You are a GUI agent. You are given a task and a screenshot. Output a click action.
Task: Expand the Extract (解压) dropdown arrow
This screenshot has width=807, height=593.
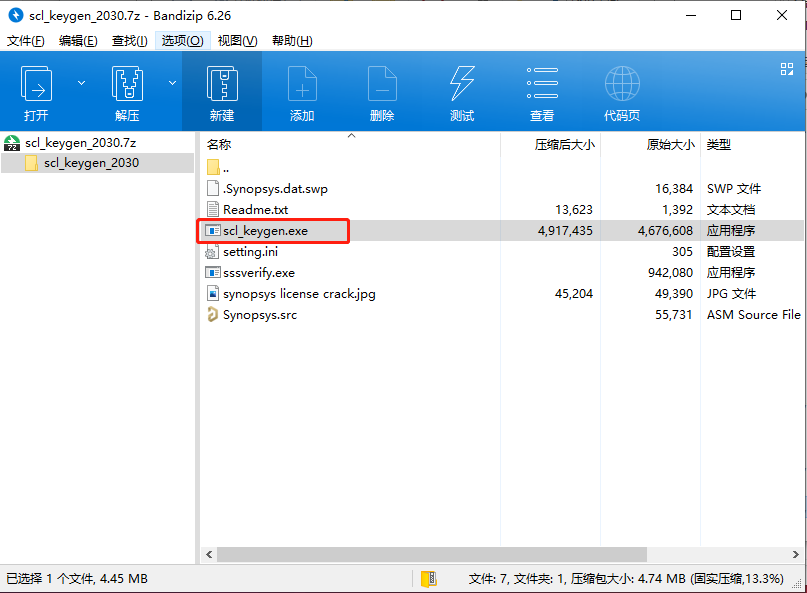coord(172,83)
